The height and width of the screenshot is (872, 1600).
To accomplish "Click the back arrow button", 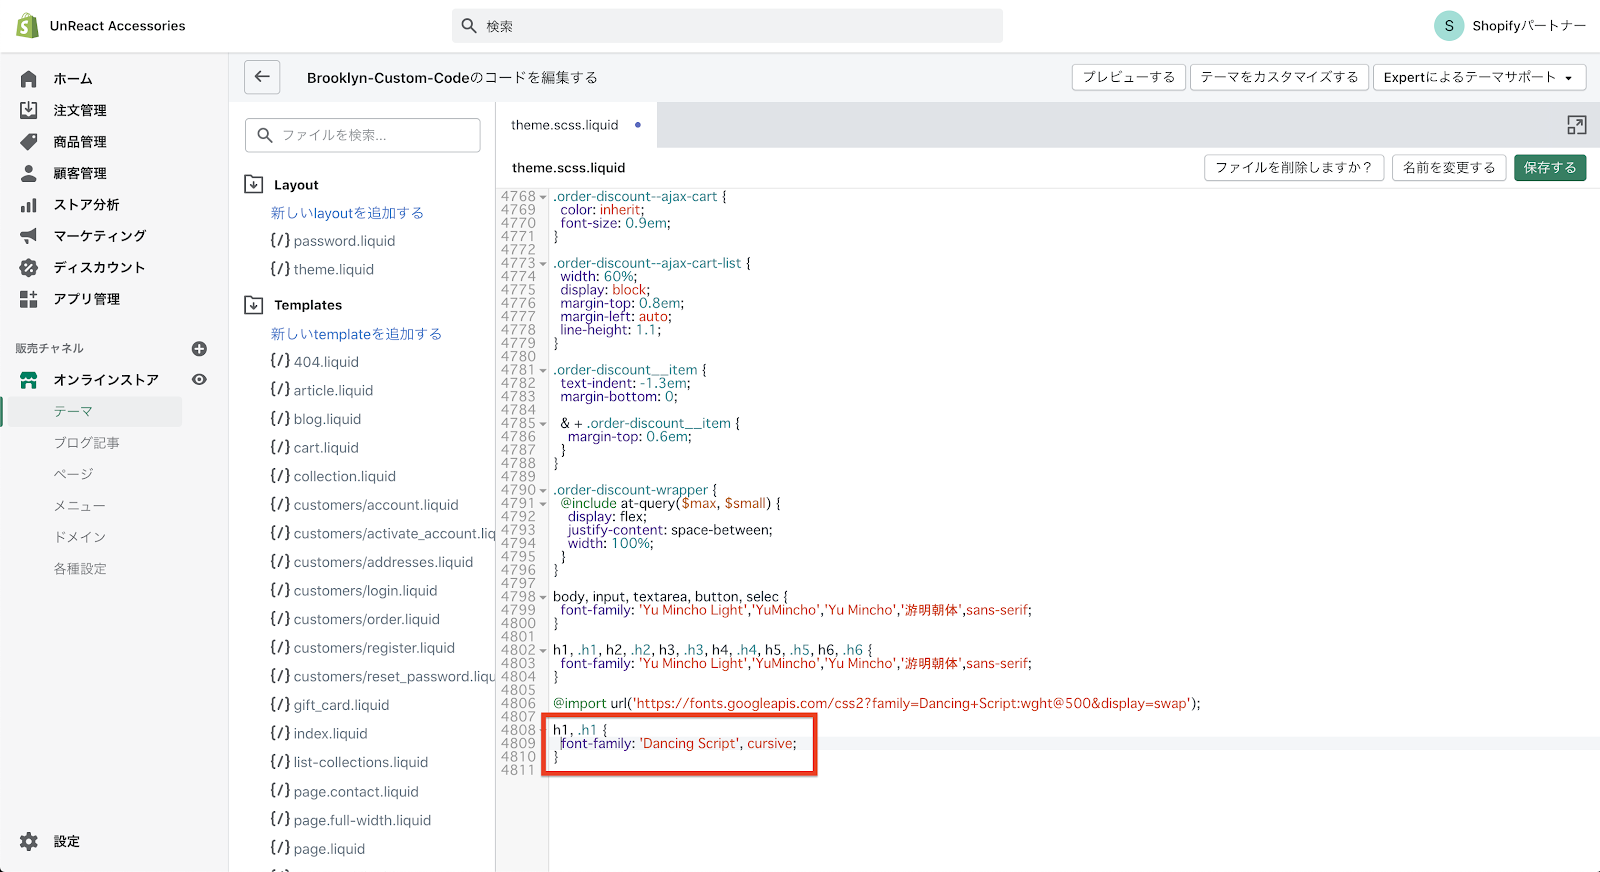I will pyautogui.click(x=262, y=77).
